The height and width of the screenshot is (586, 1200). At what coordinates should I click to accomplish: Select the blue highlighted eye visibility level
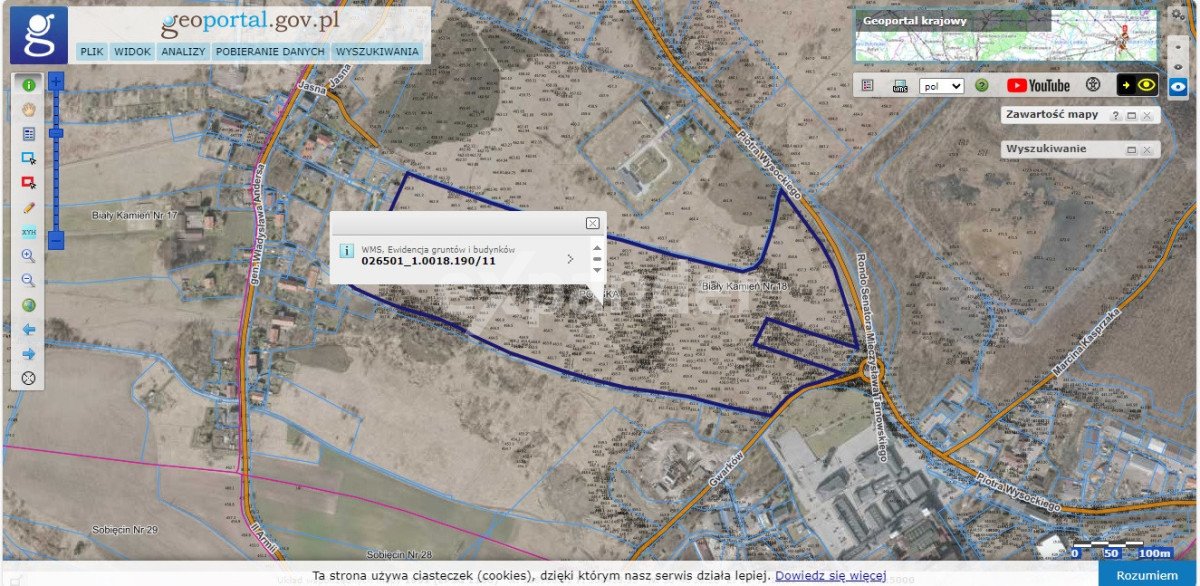(x=1179, y=86)
